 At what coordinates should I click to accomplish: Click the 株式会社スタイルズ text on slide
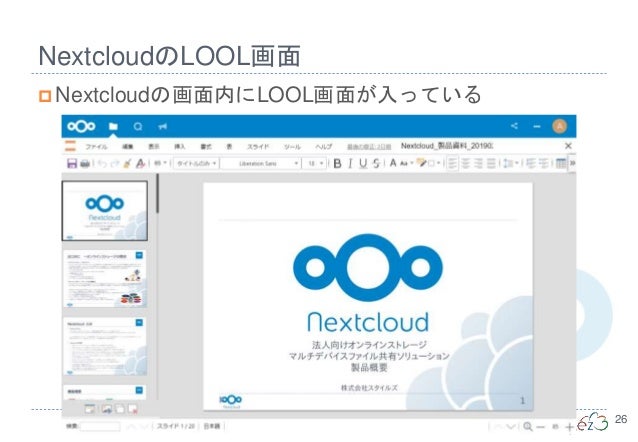(x=369, y=387)
